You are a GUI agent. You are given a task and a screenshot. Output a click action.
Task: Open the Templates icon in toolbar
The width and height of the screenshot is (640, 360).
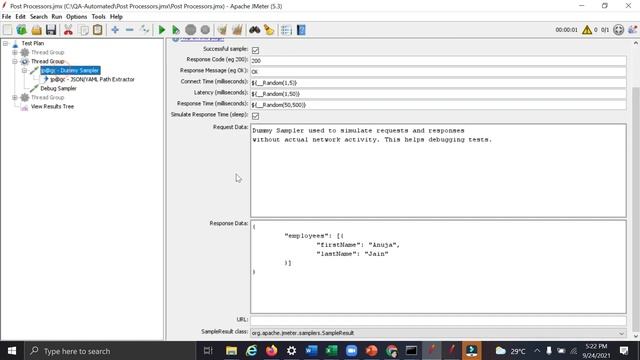coord(21,30)
